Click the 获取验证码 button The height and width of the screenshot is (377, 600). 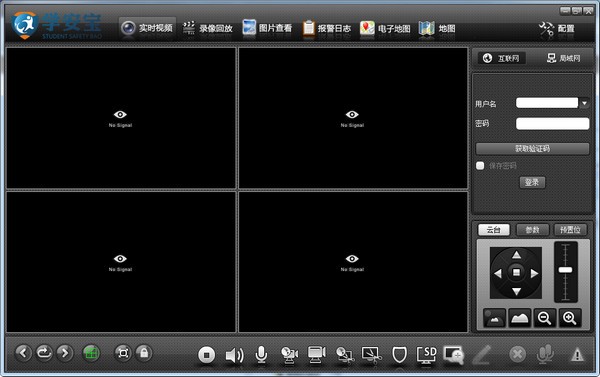(x=532, y=149)
